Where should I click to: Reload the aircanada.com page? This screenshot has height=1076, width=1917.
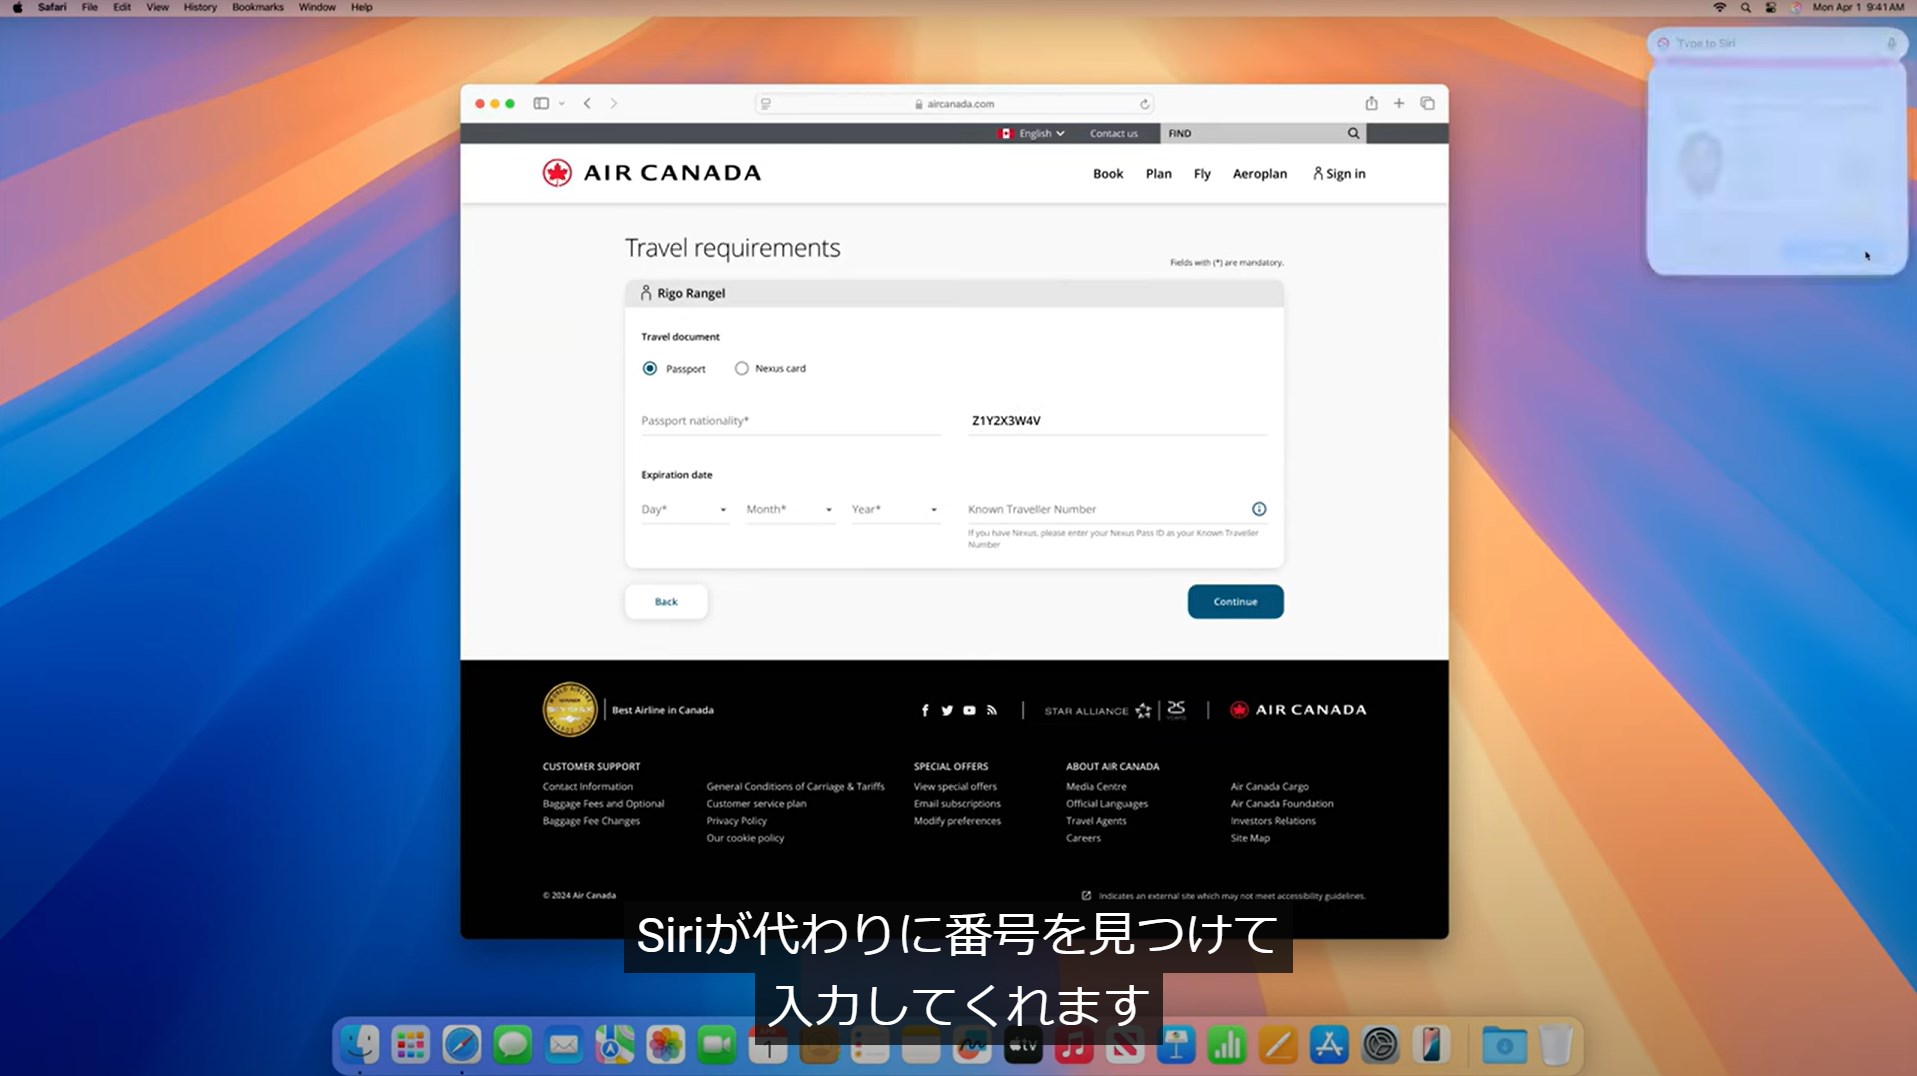[x=1145, y=104]
